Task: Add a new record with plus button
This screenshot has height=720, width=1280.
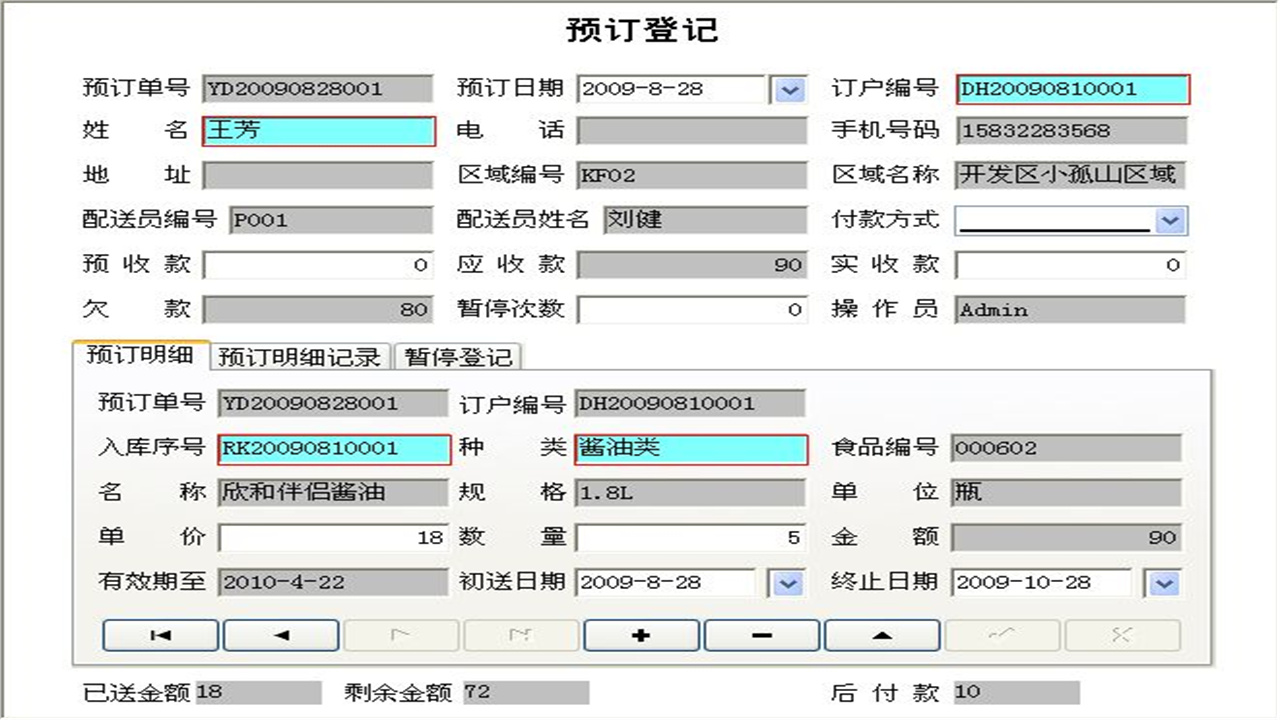Action: 641,635
